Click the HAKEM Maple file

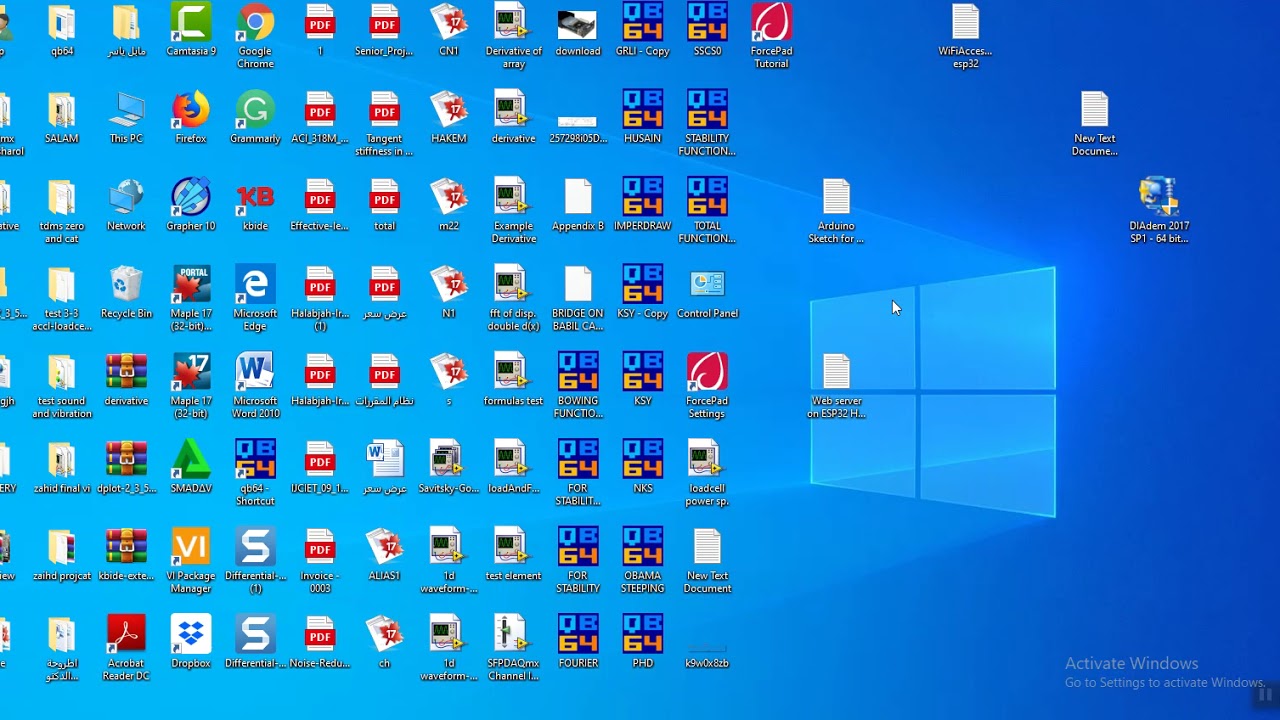coord(449,119)
